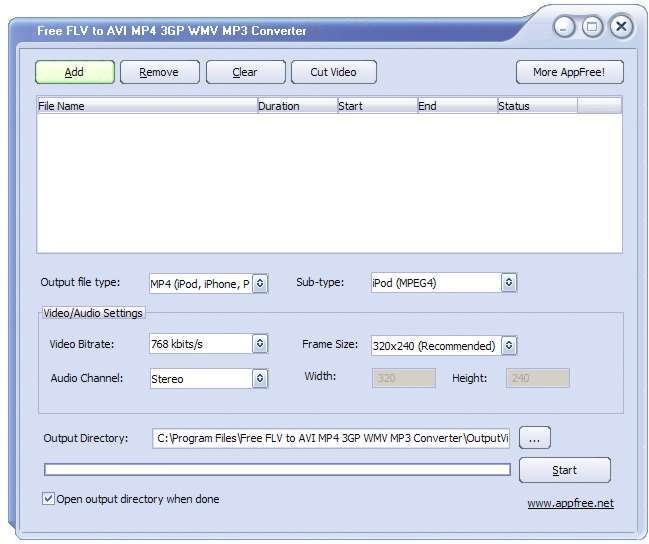Sort by Duration column header
This screenshot has width=649, height=544.
(297, 106)
